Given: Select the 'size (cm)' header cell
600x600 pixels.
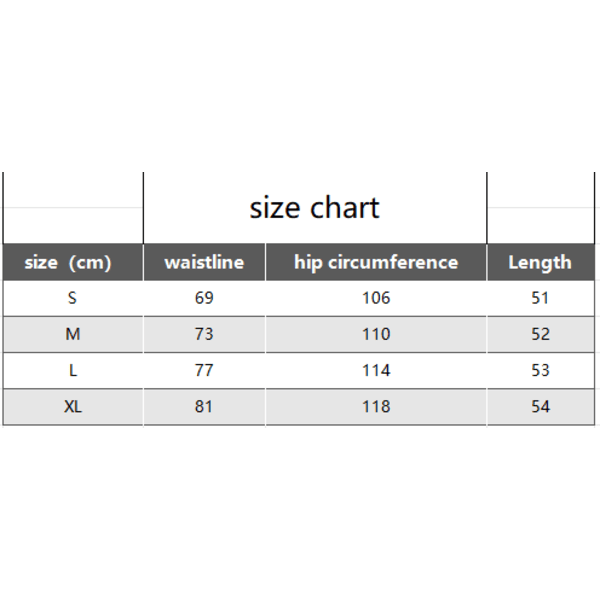Looking at the screenshot, I should click(x=73, y=262).
